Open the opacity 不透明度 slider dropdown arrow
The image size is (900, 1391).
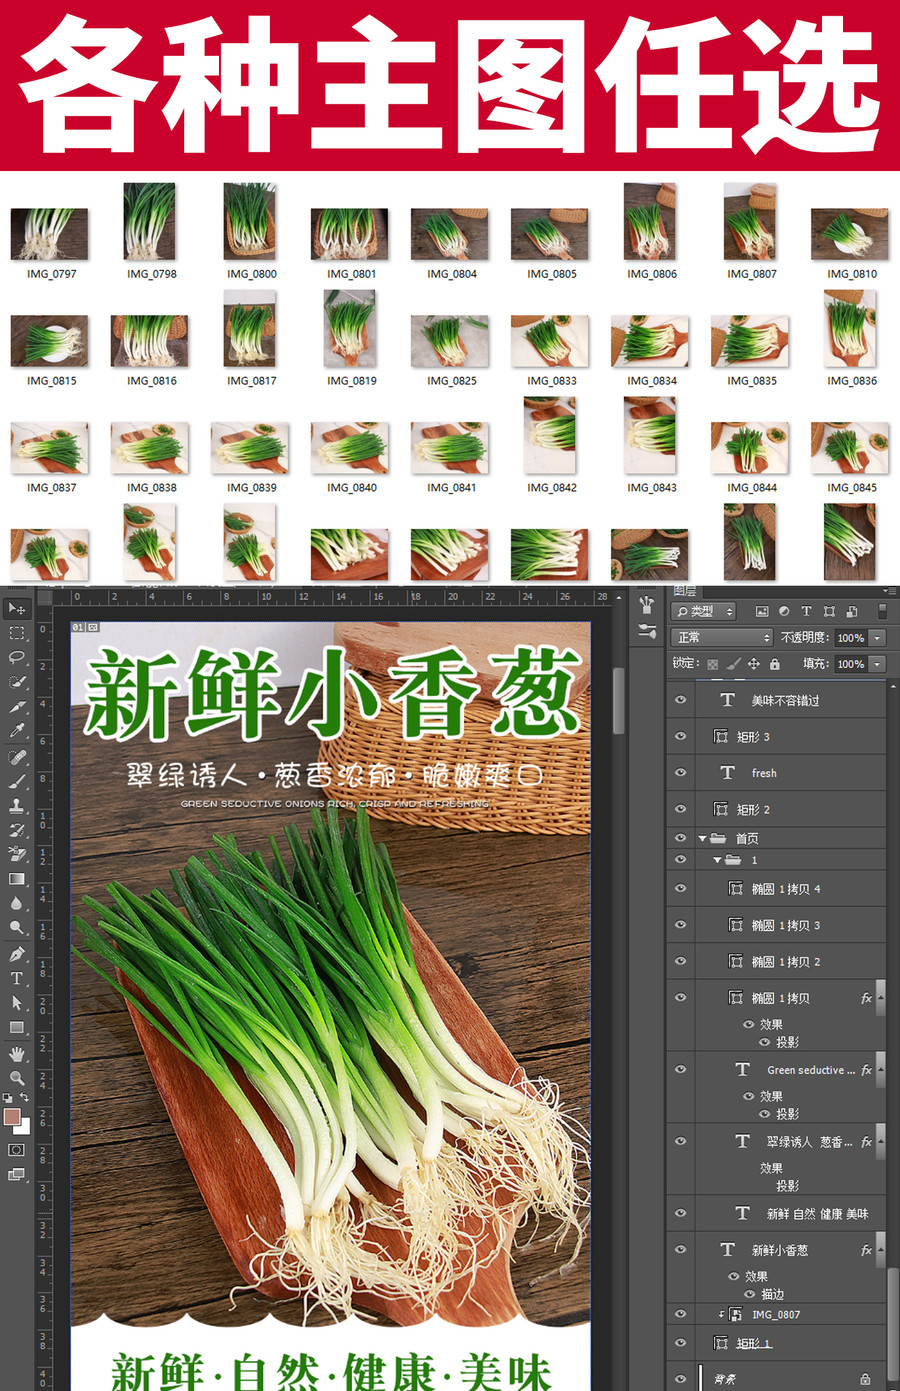click(x=877, y=637)
